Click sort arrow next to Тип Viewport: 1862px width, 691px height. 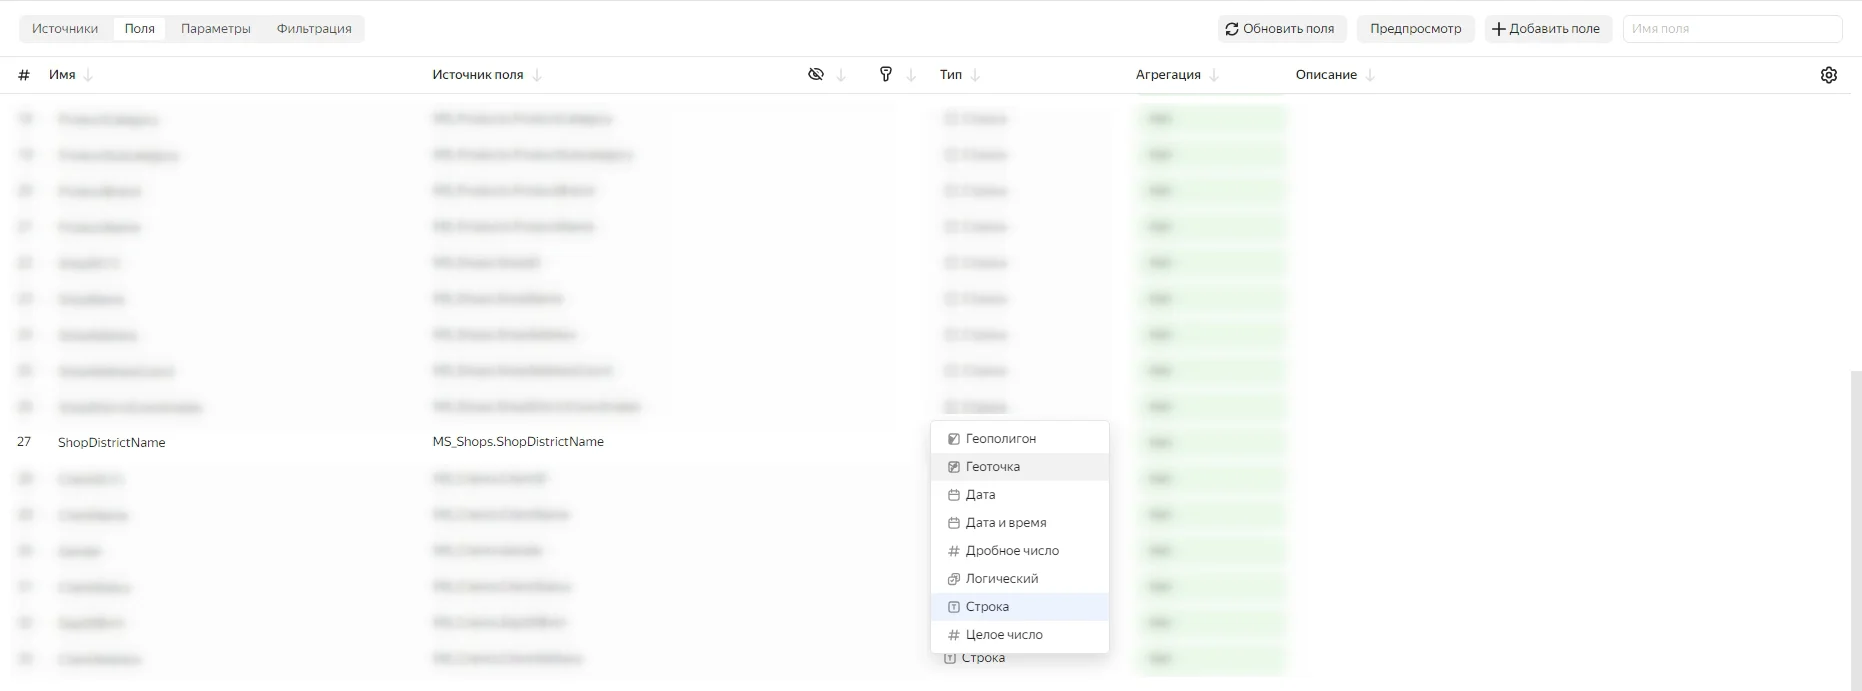coord(975,75)
